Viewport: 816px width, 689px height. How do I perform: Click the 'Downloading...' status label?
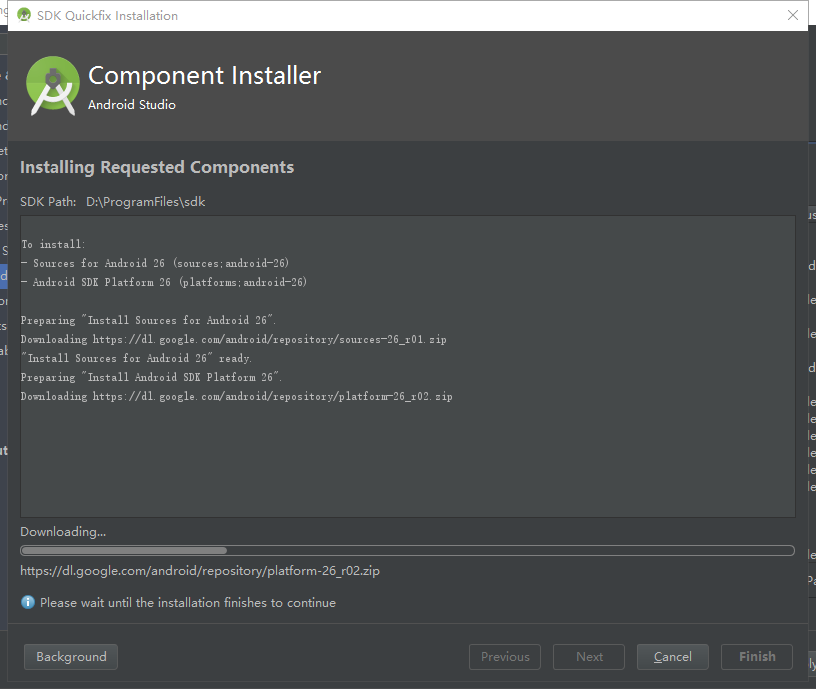tap(63, 532)
